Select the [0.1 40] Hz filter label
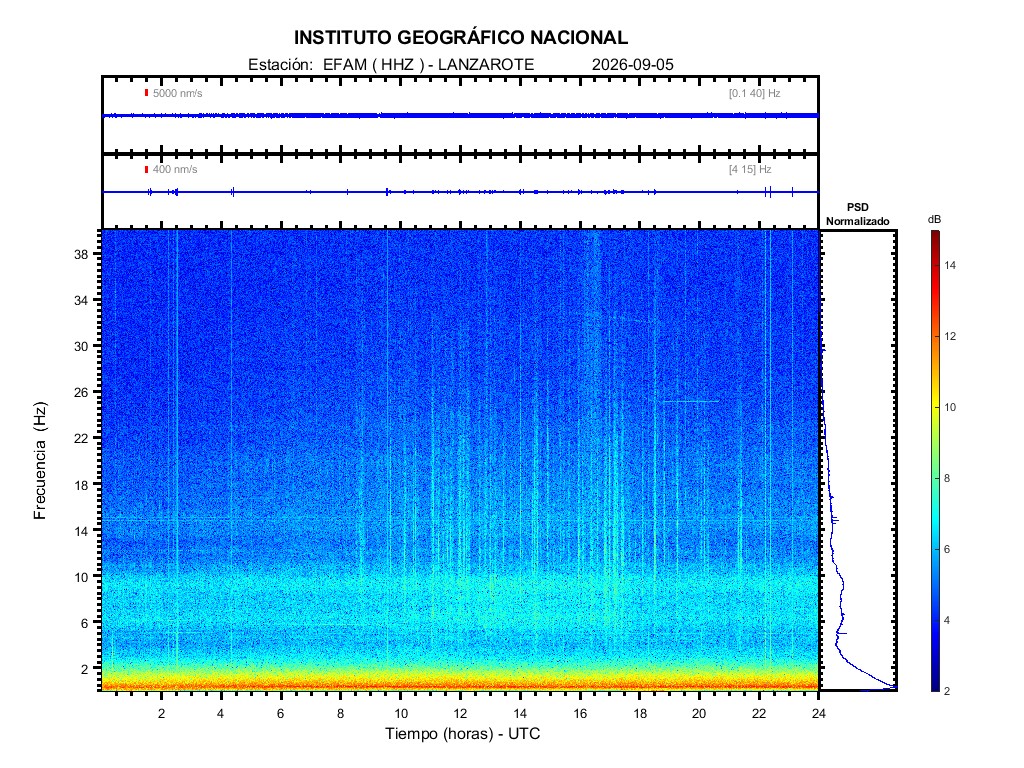The image size is (1024, 768). [x=755, y=93]
